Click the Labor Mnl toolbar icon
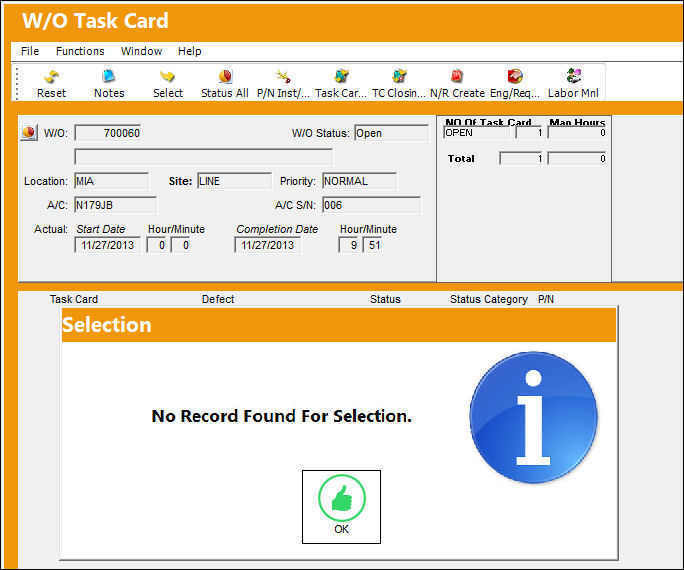684x570 pixels. point(573,83)
